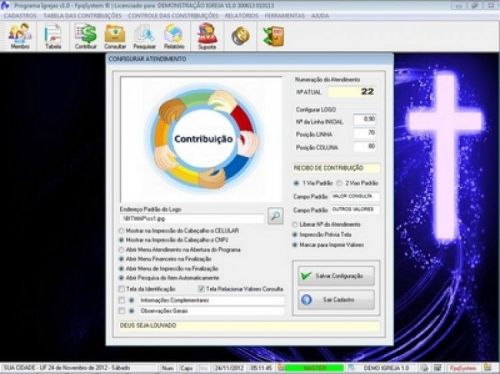Screen dimensions: 500x374
Task: Click the green checkmark on Salvar Configuração
Action: (x=306, y=276)
